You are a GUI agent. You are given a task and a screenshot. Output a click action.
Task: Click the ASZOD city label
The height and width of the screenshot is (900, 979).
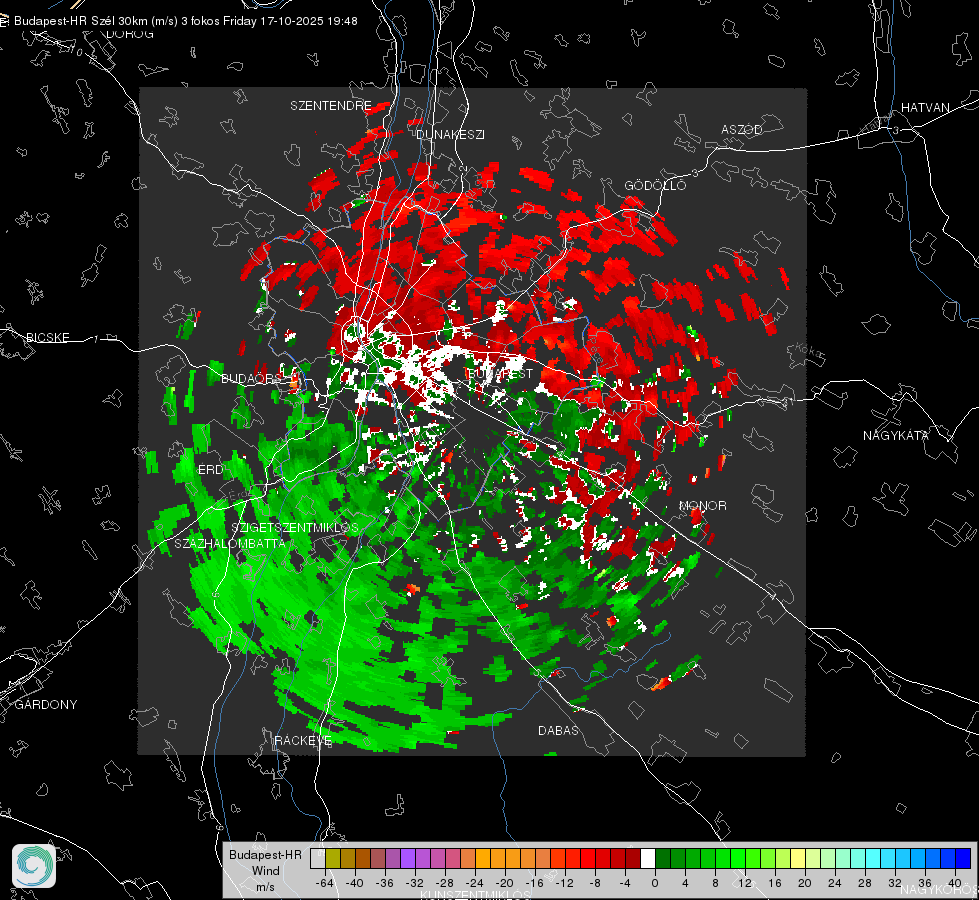[x=742, y=129]
